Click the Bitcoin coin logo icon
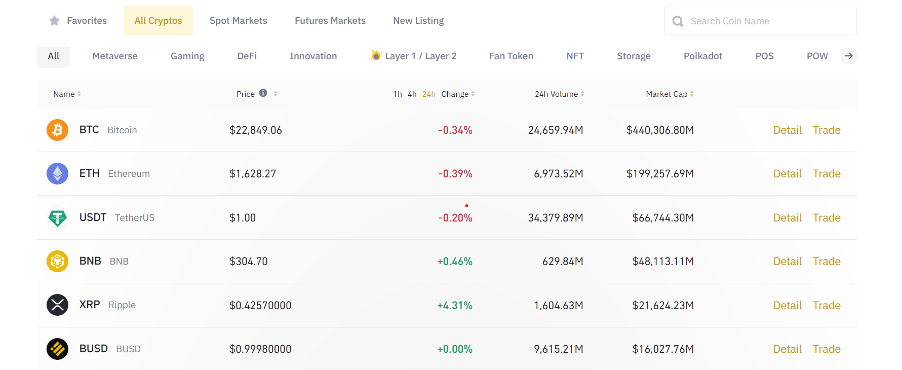The height and width of the screenshot is (370, 902). (x=58, y=130)
